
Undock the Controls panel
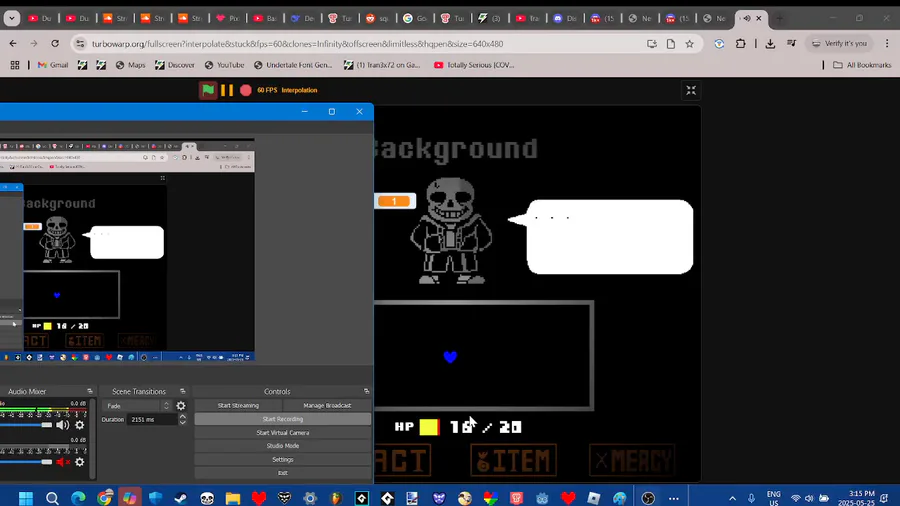[x=366, y=391]
